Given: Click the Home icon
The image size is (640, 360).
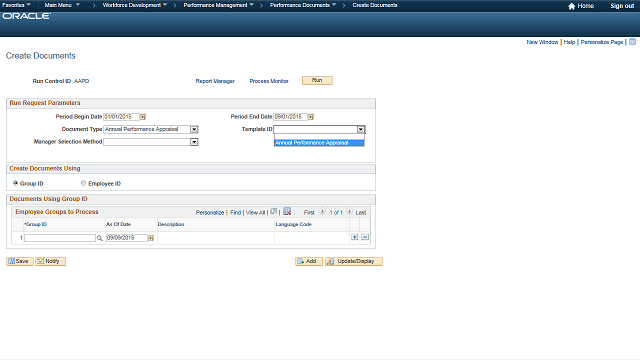Looking at the screenshot, I should coord(571,6).
